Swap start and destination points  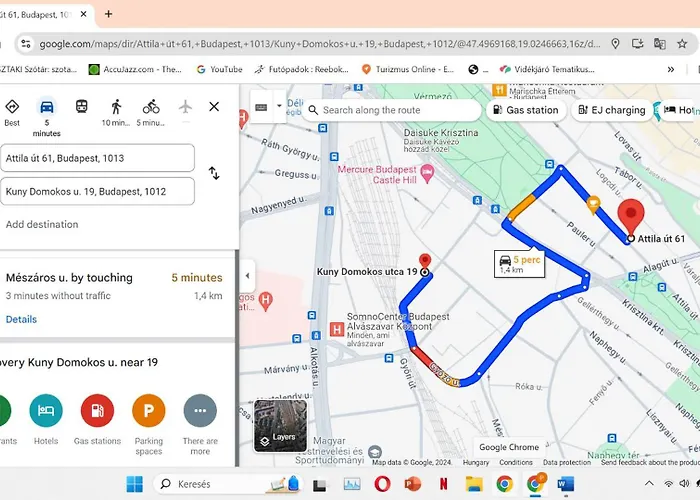point(214,173)
